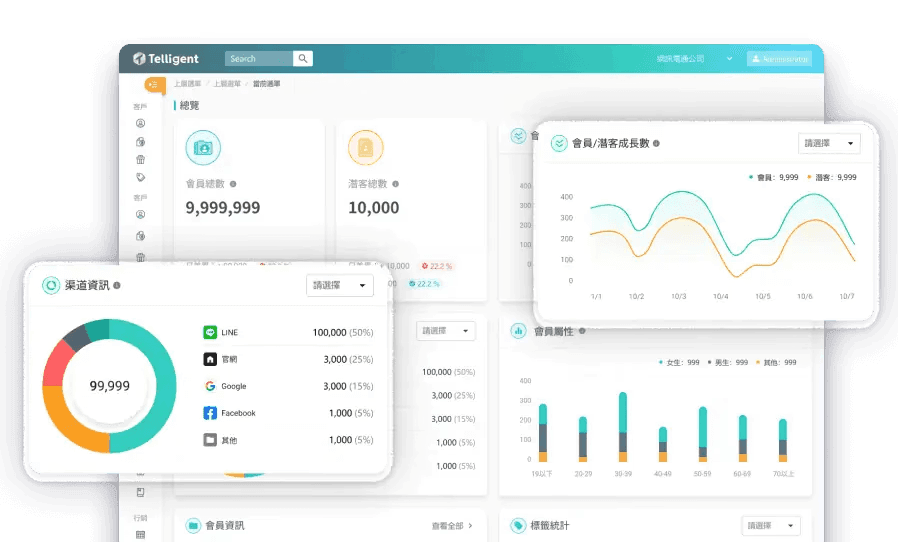This screenshot has height=542, width=898.
Task: Open the 請選擇 dropdown above the 100,000 (50%) list
Action: tap(446, 331)
